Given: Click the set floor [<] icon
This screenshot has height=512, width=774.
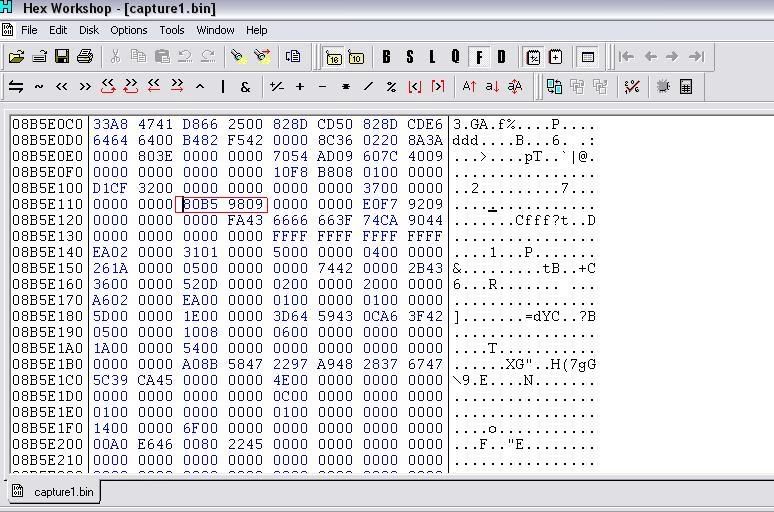Looking at the screenshot, I should [415, 87].
